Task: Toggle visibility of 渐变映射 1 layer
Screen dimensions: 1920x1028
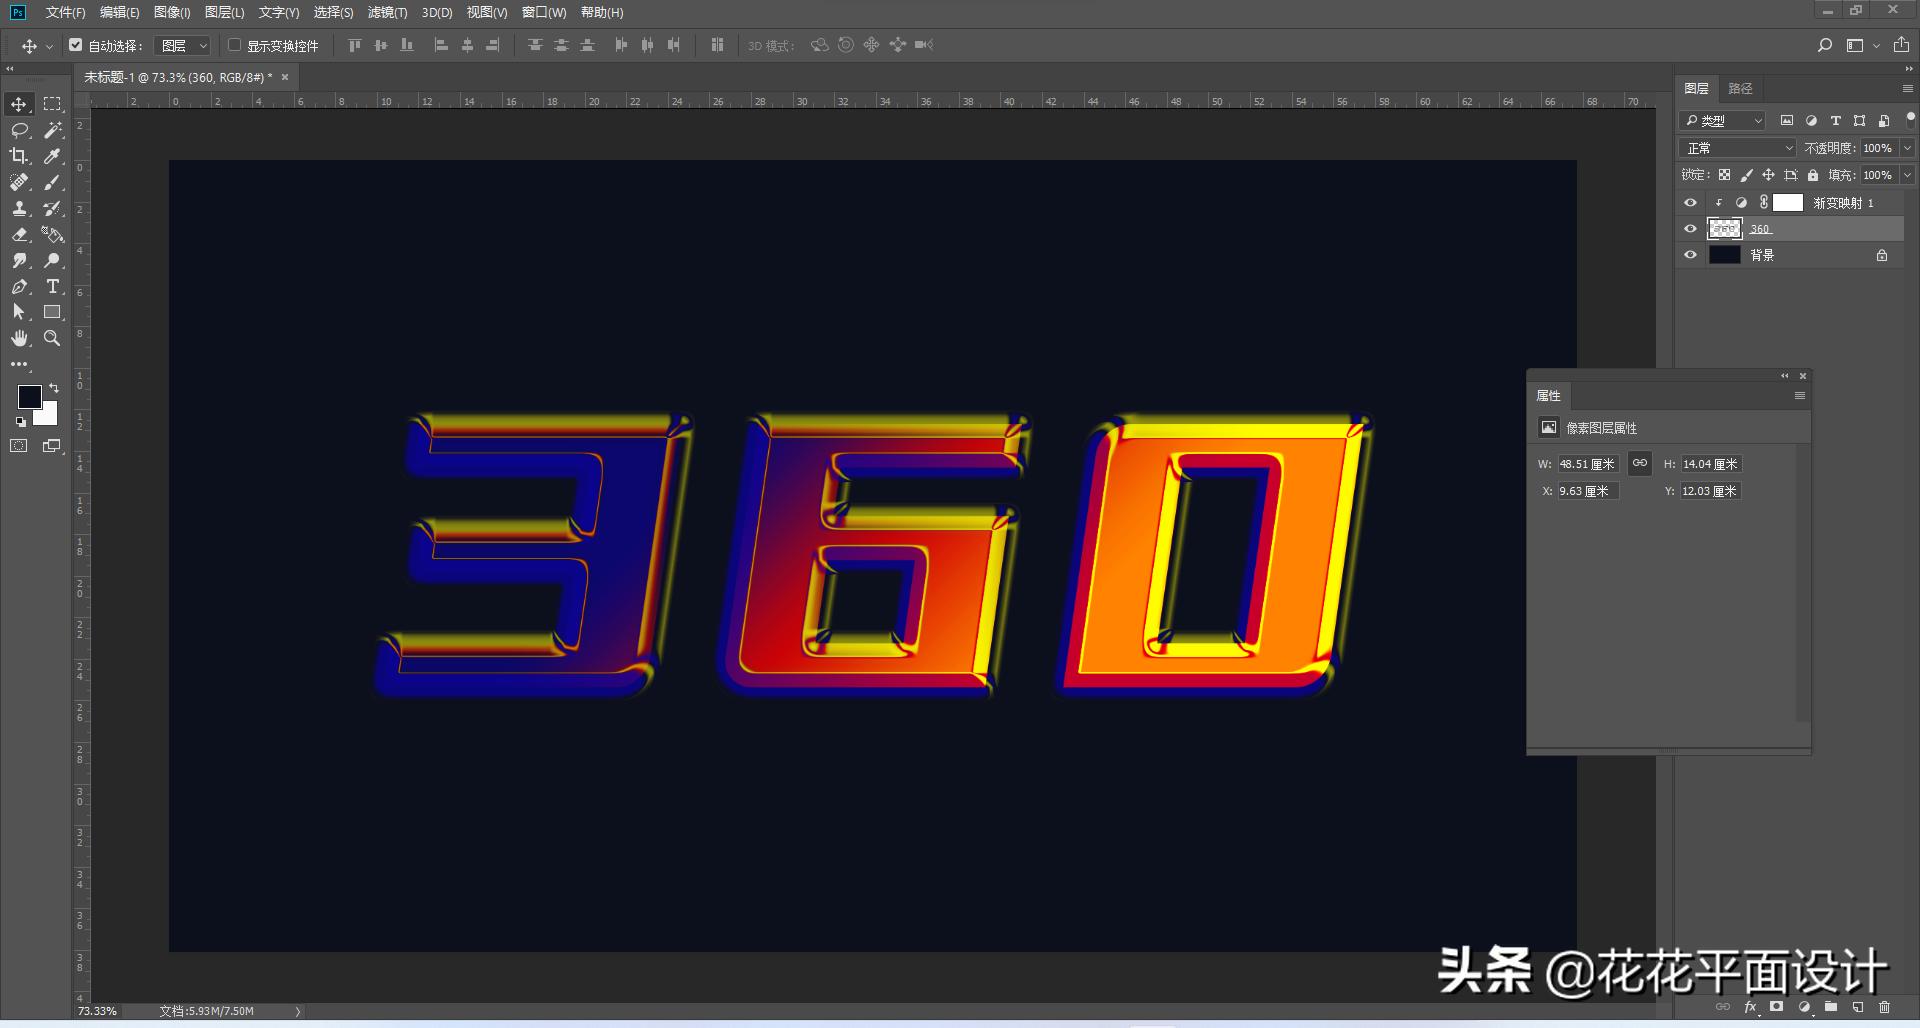Action: click(x=1690, y=202)
